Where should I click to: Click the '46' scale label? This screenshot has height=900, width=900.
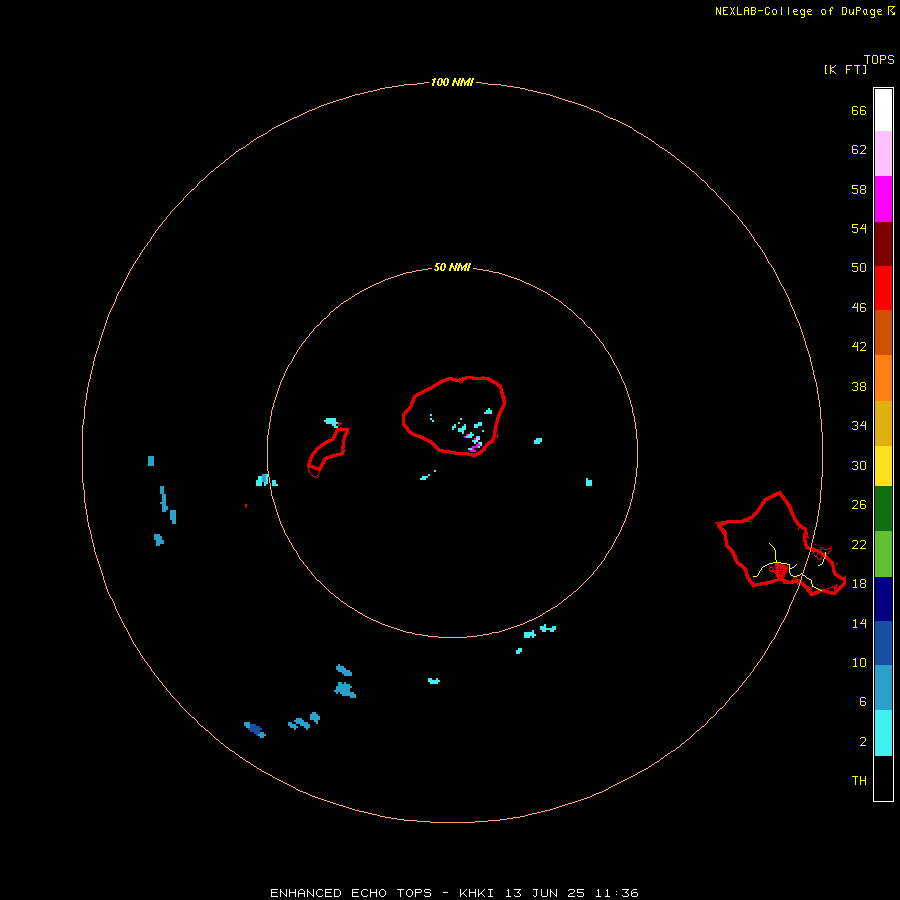point(859,308)
